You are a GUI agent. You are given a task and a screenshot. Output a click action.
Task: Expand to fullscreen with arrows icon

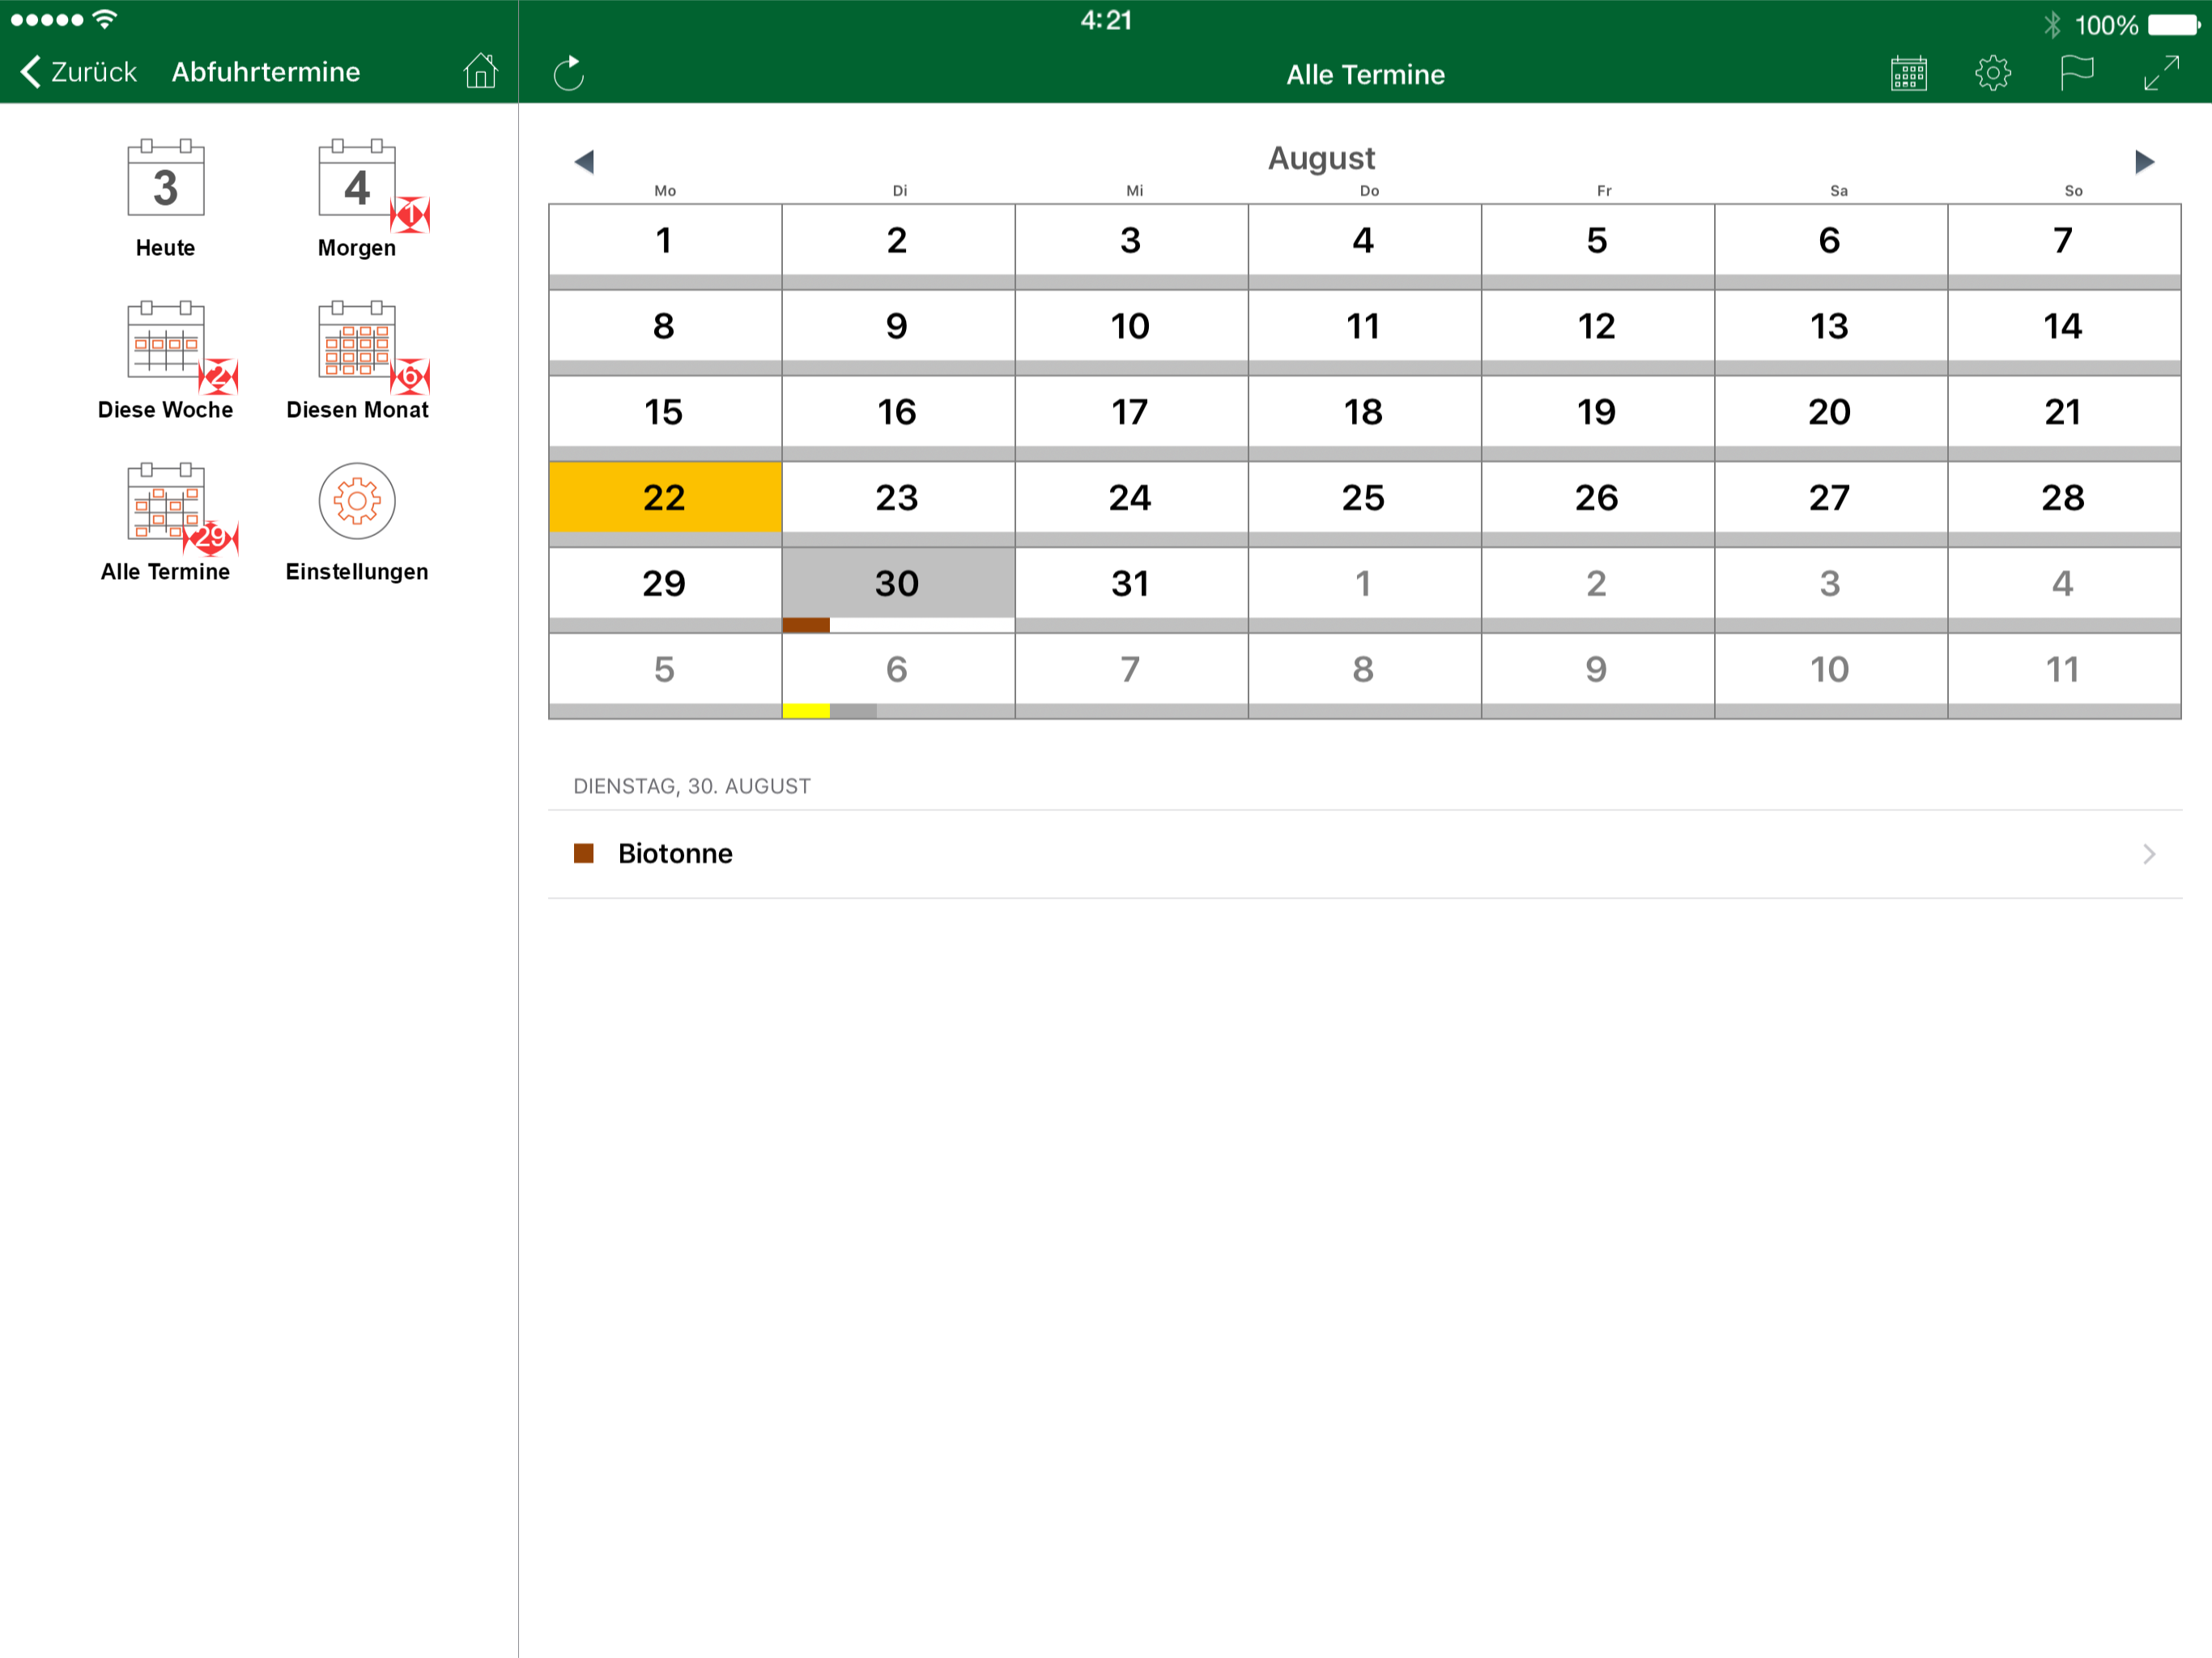(2161, 73)
